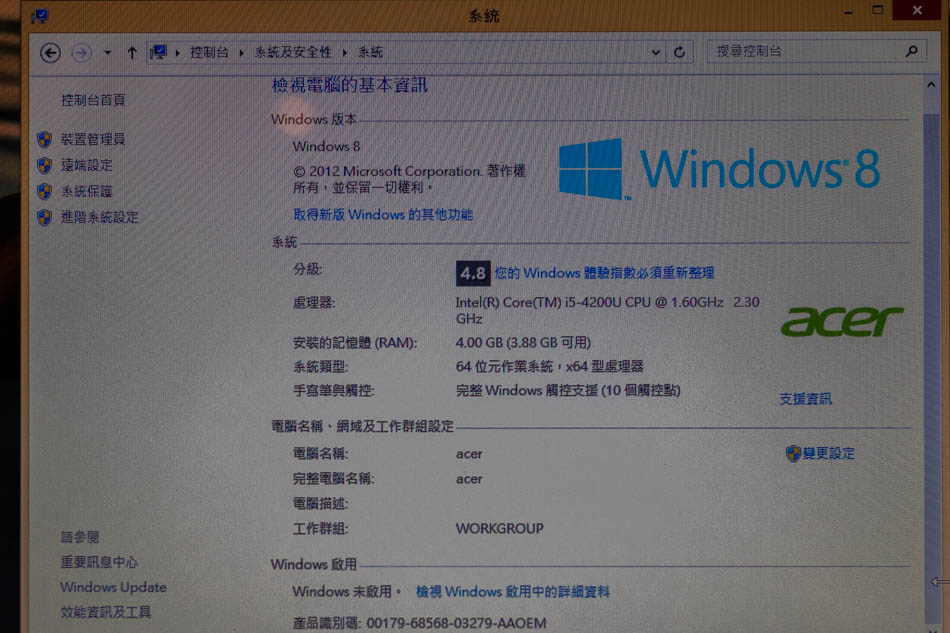Refresh the page with the refresh icon

(679, 53)
